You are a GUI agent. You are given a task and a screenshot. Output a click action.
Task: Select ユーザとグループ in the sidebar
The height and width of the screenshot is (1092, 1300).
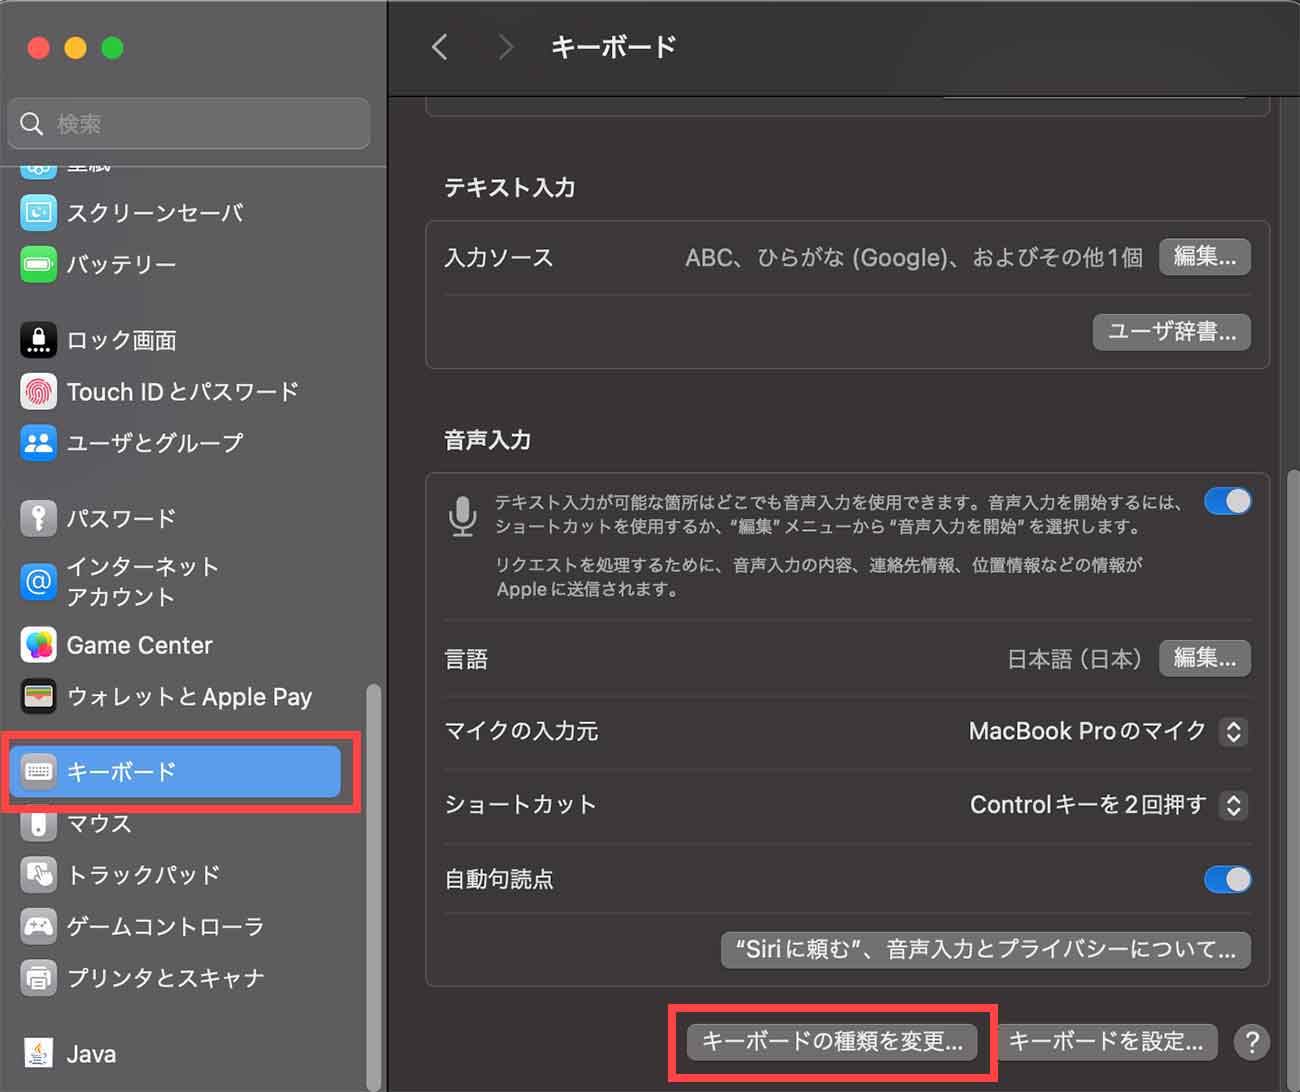point(154,442)
